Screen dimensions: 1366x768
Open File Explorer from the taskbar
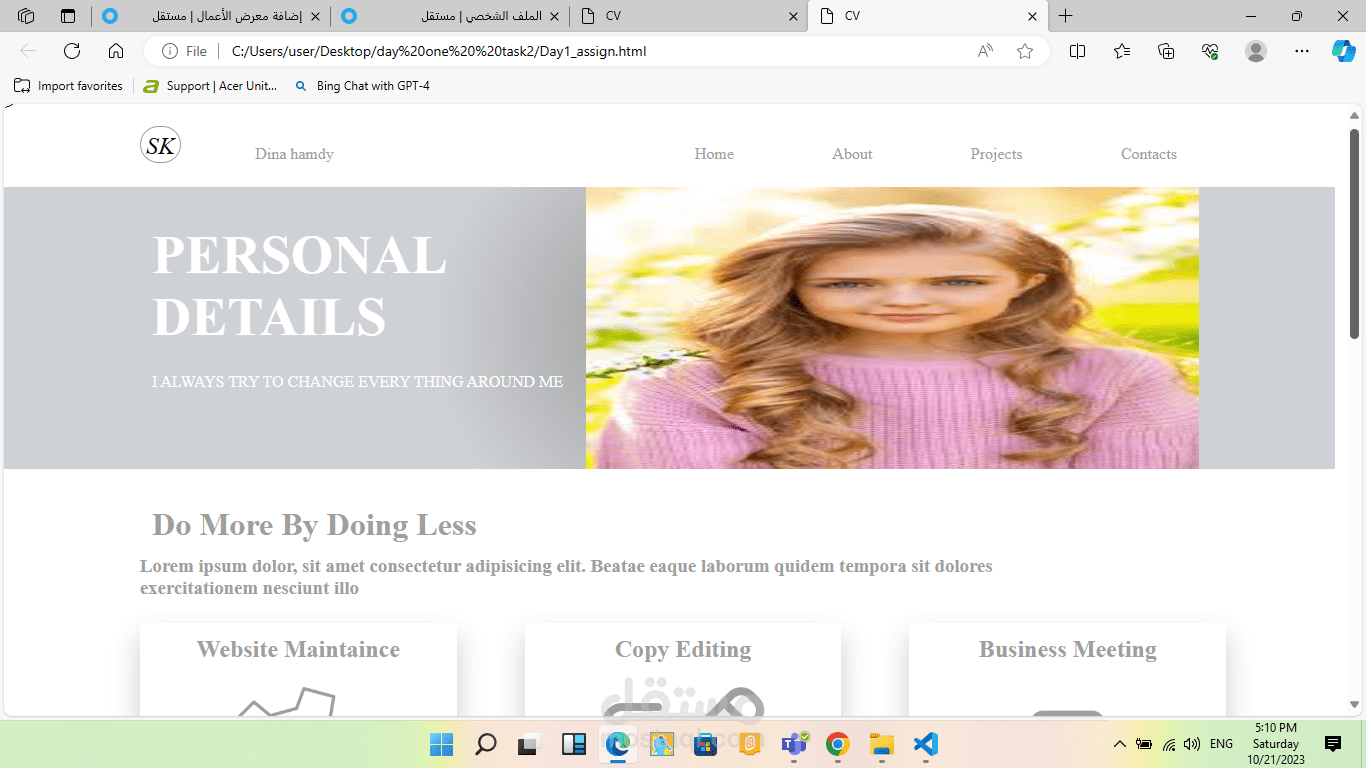click(881, 744)
